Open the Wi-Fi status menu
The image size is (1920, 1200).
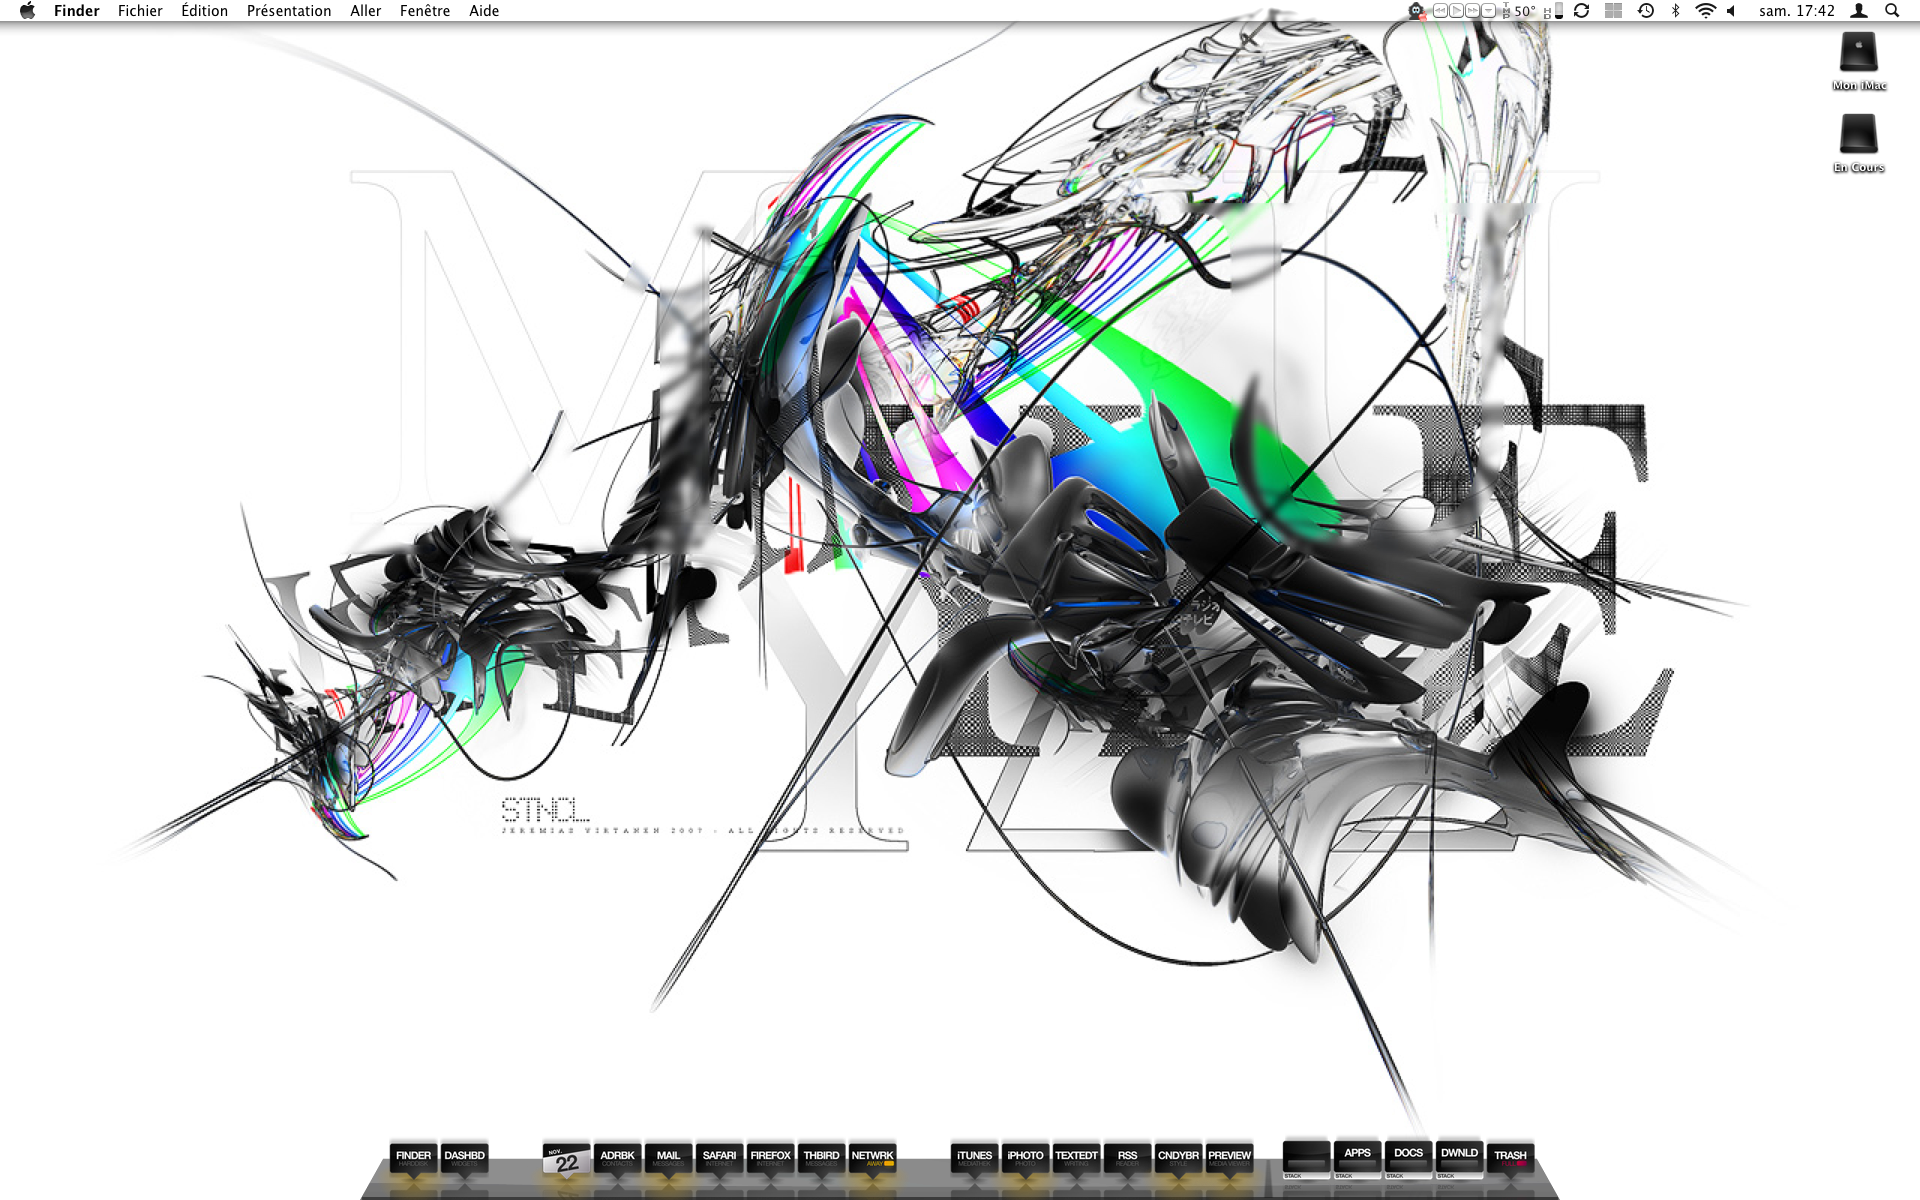click(x=1705, y=11)
